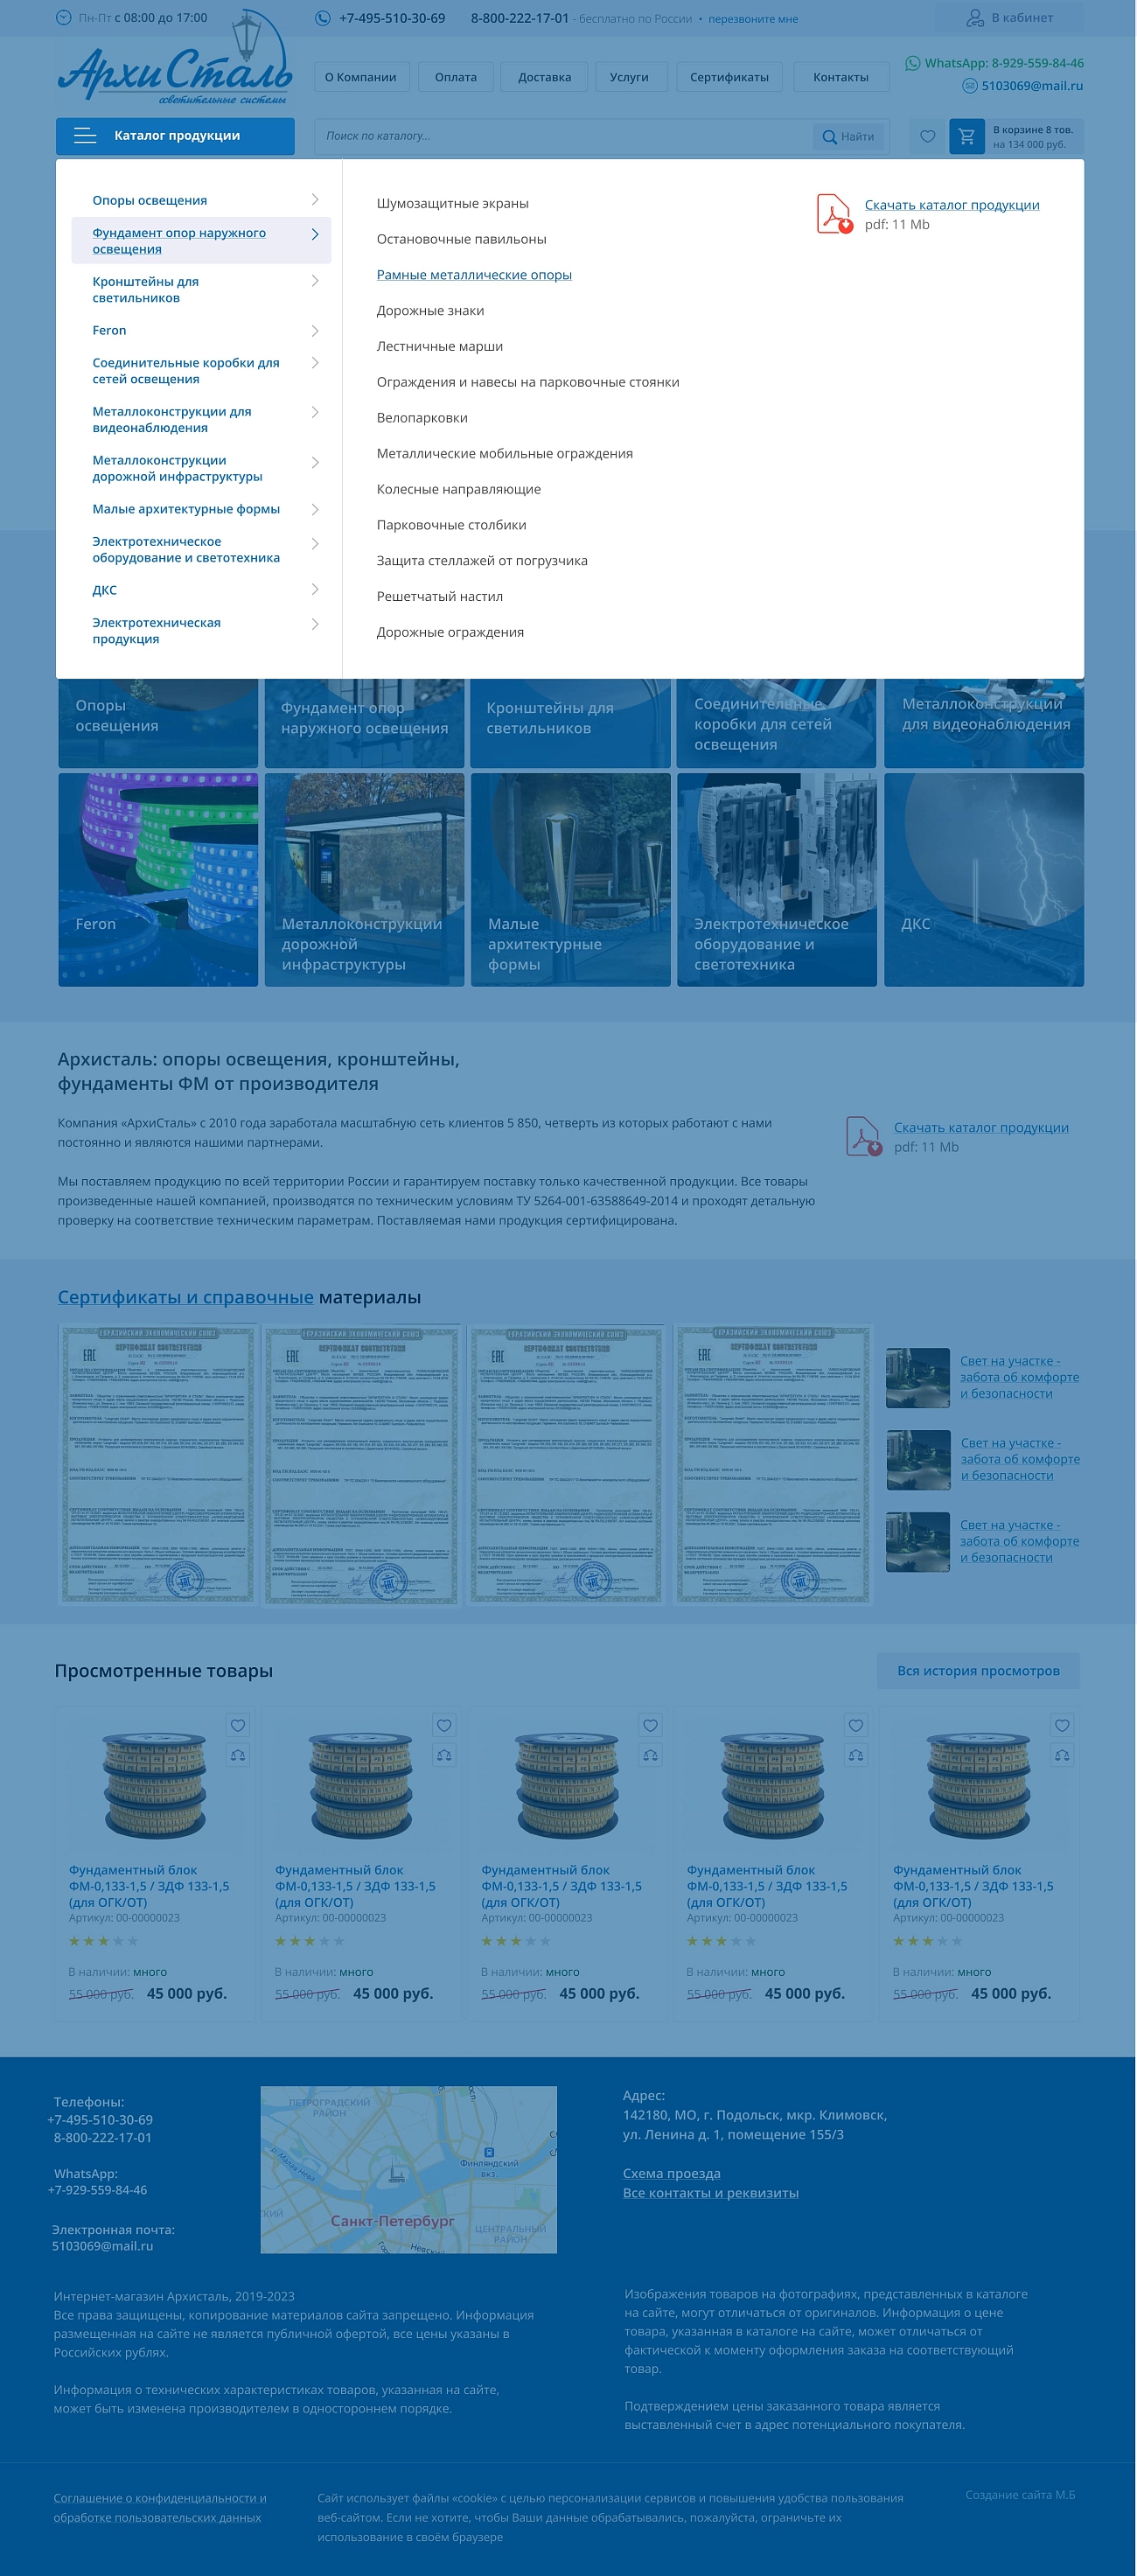Viewport: 1137px width, 2576px height.
Task: Click the WhatsApp icon in header
Action: coord(912,63)
